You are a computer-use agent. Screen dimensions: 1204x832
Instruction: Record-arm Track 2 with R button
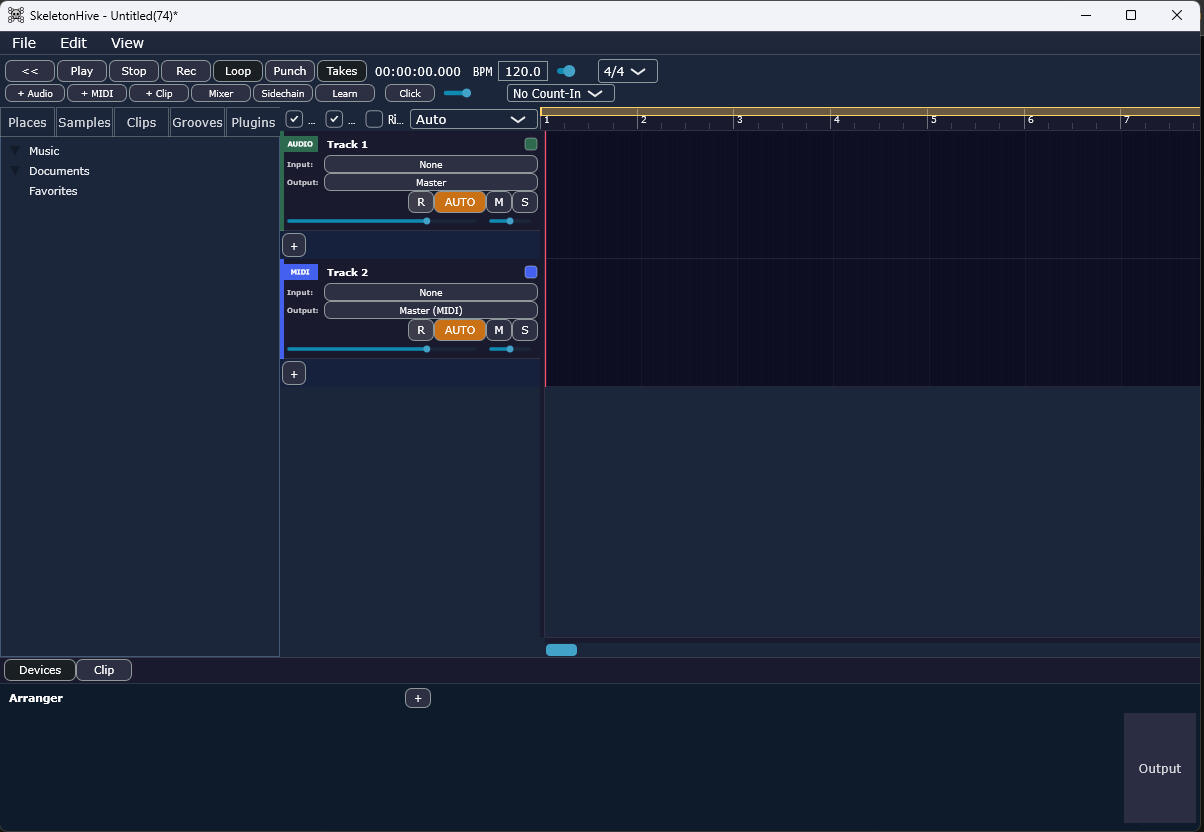click(421, 330)
